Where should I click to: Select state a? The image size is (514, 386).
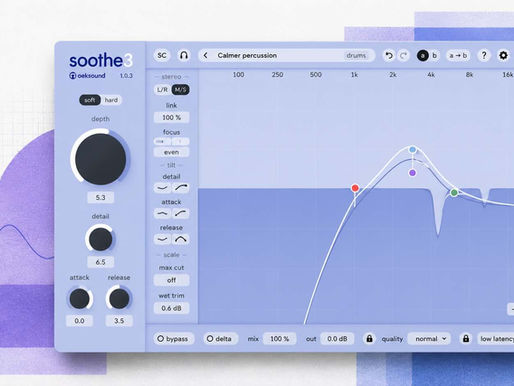pos(423,55)
